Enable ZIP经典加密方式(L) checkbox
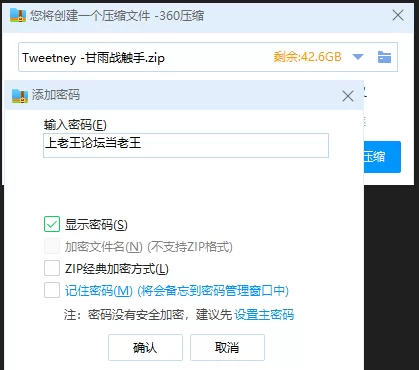The image size is (419, 370). [x=52, y=268]
